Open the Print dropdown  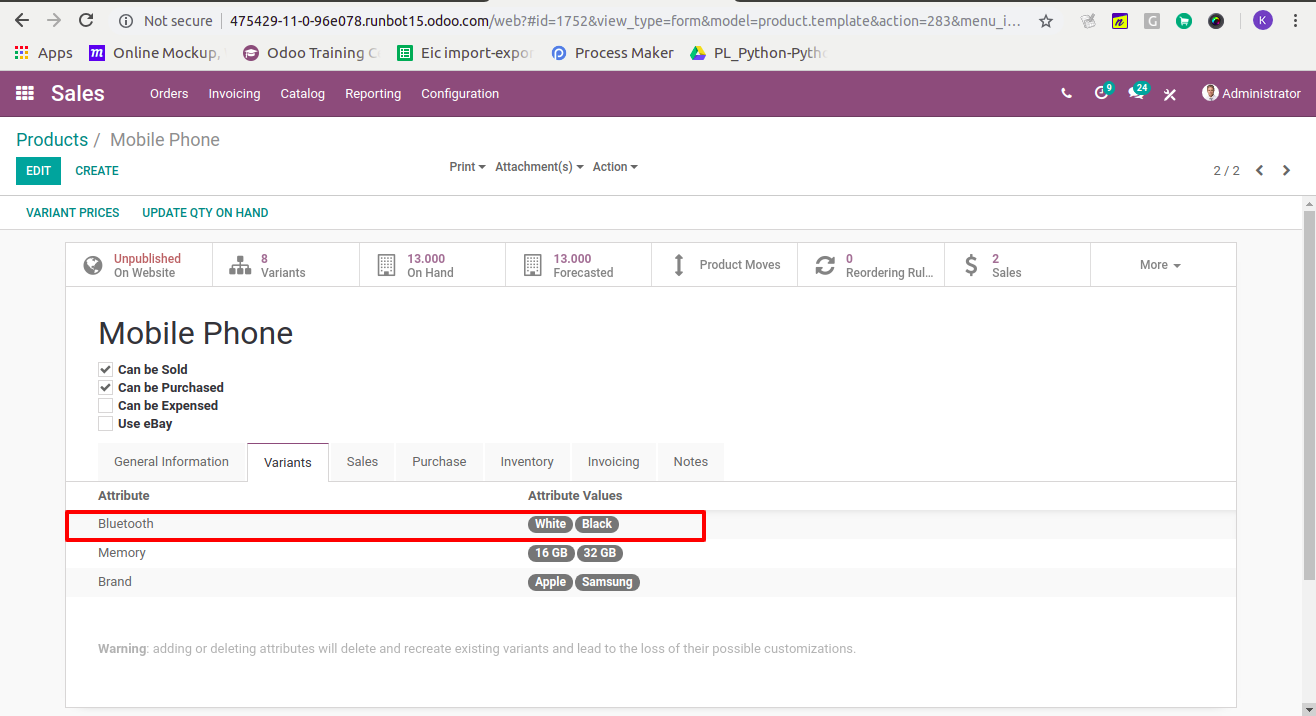click(x=467, y=167)
